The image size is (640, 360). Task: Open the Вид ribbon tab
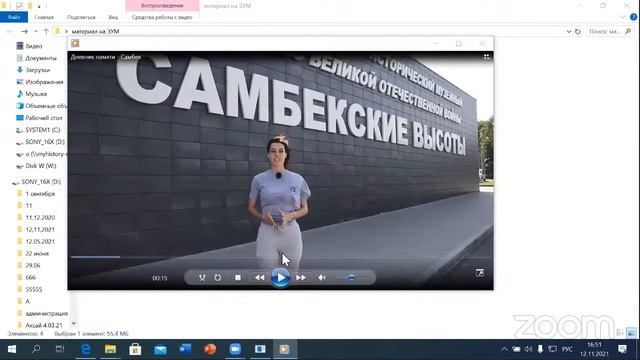(113, 17)
